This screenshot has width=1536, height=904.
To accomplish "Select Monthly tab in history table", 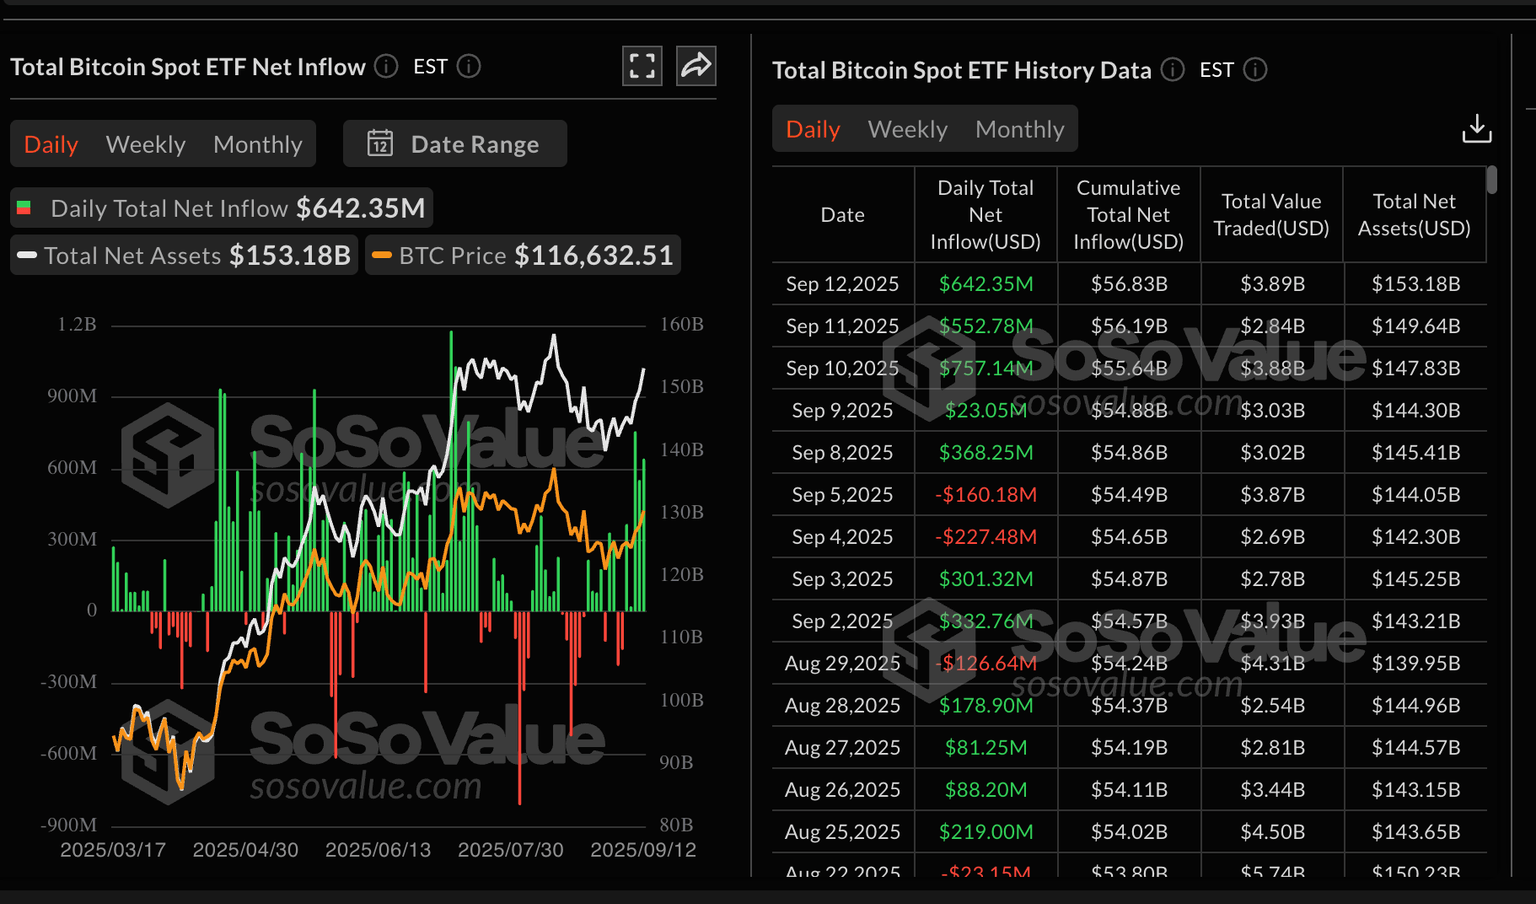I will click(1019, 129).
